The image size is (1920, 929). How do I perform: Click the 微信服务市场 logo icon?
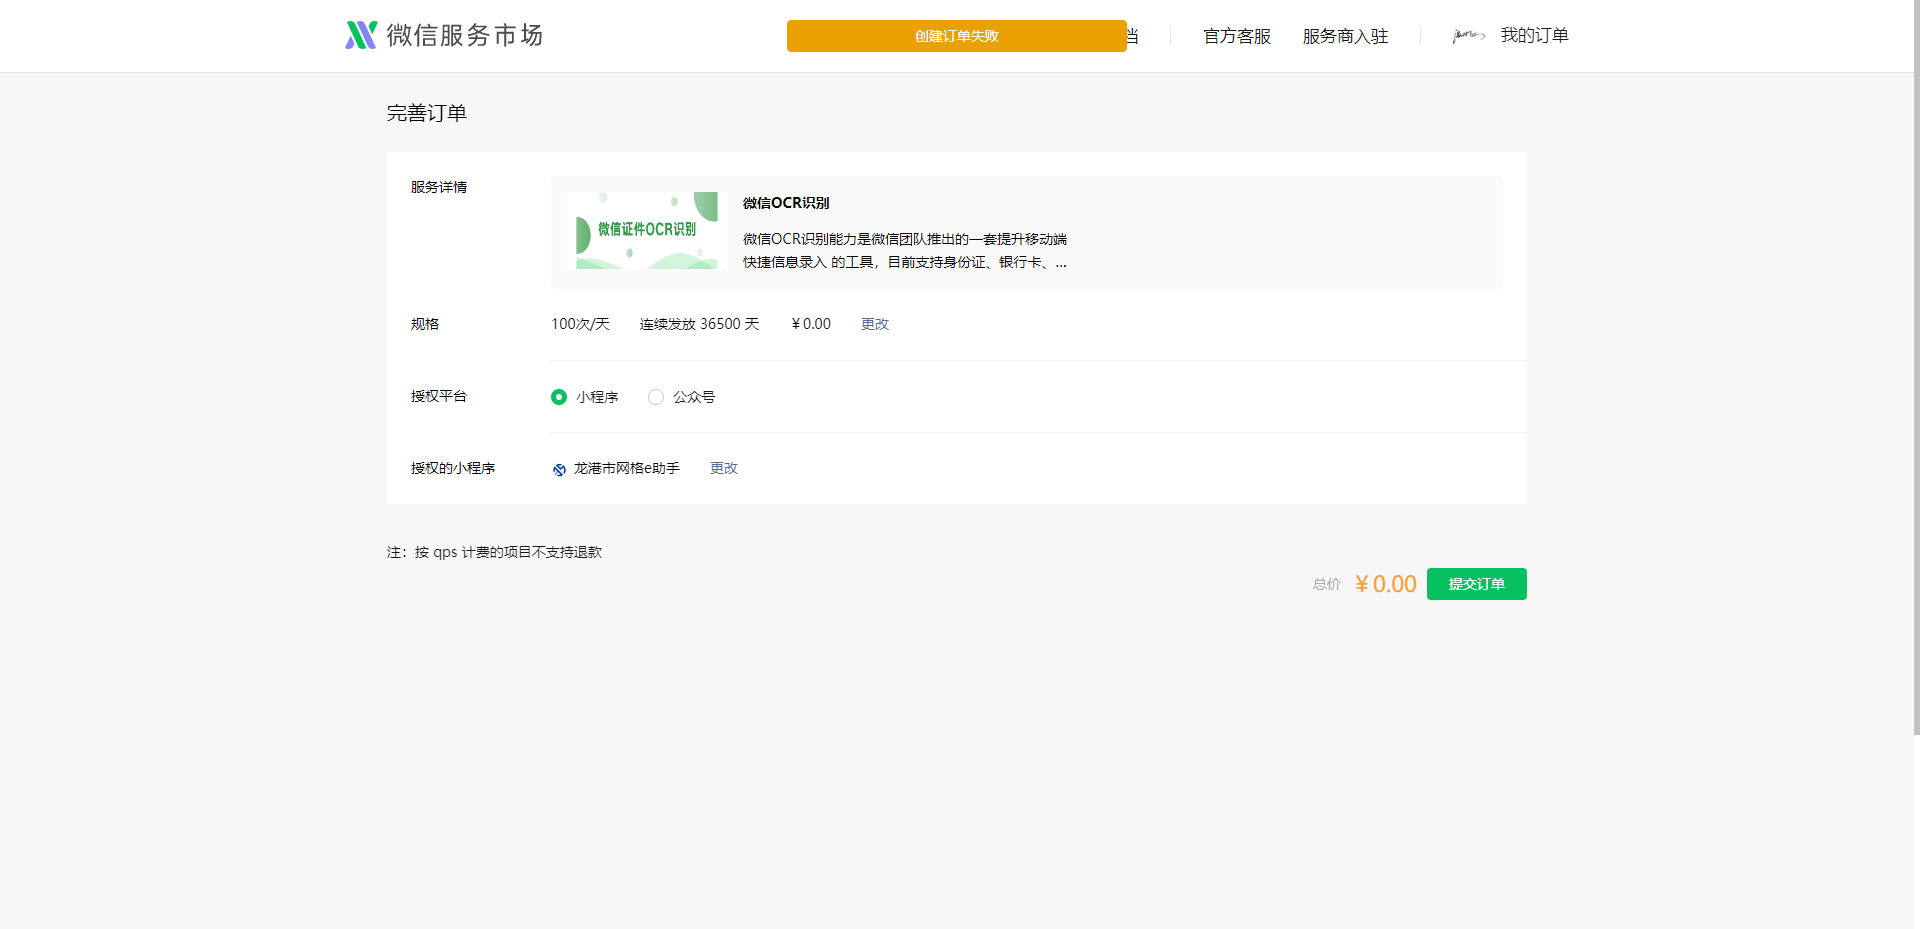point(361,35)
